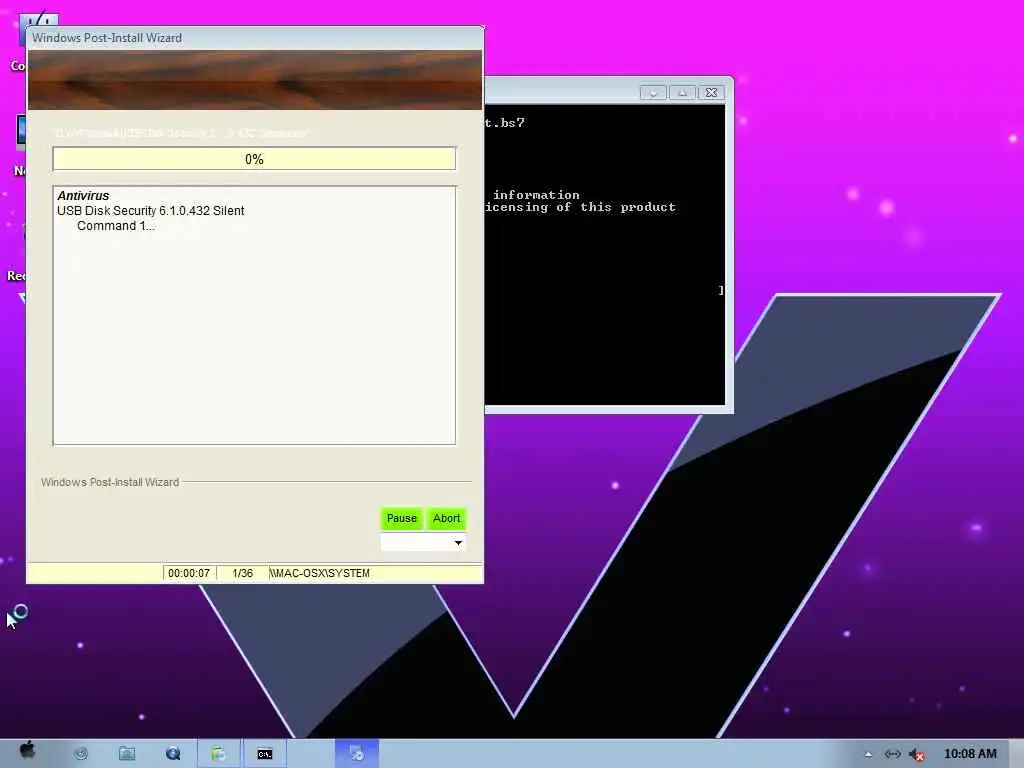Click the Windows Post-Install Wizard title bar
Image resolution: width=1024 pixels, height=768 pixels.
click(255, 38)
